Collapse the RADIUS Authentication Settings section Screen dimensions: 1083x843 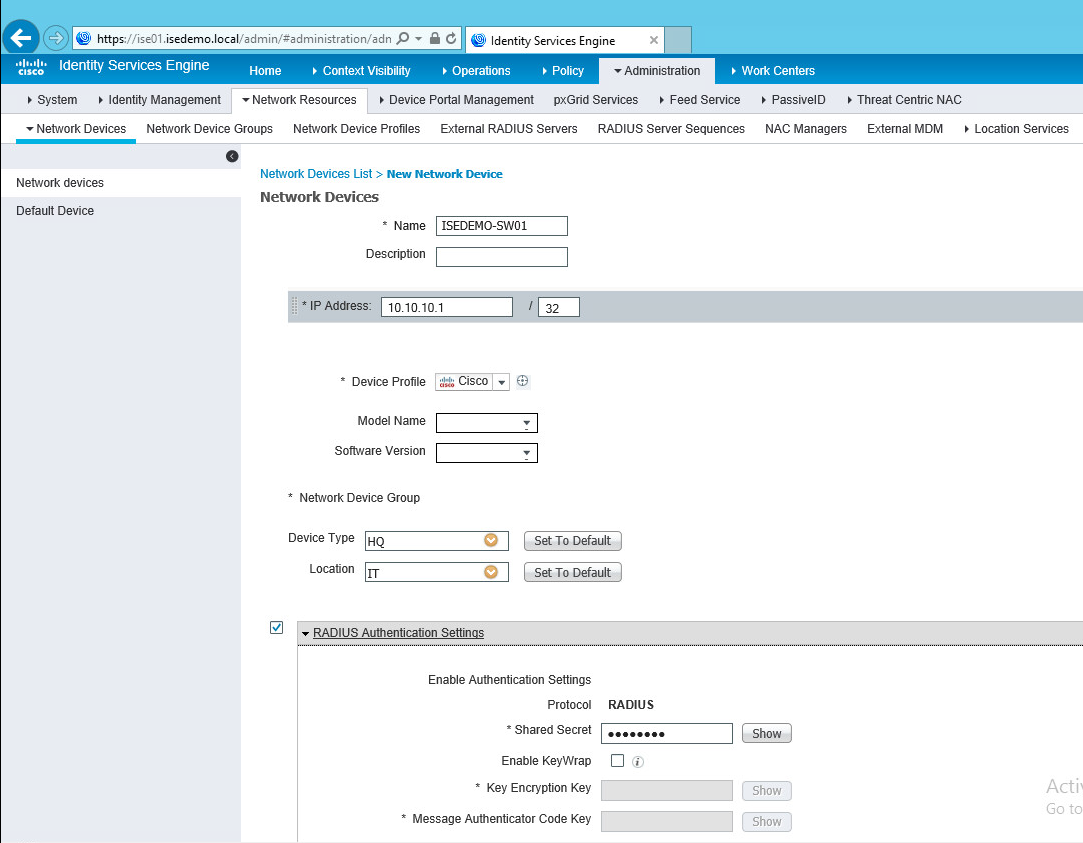[x=305, y=634]
